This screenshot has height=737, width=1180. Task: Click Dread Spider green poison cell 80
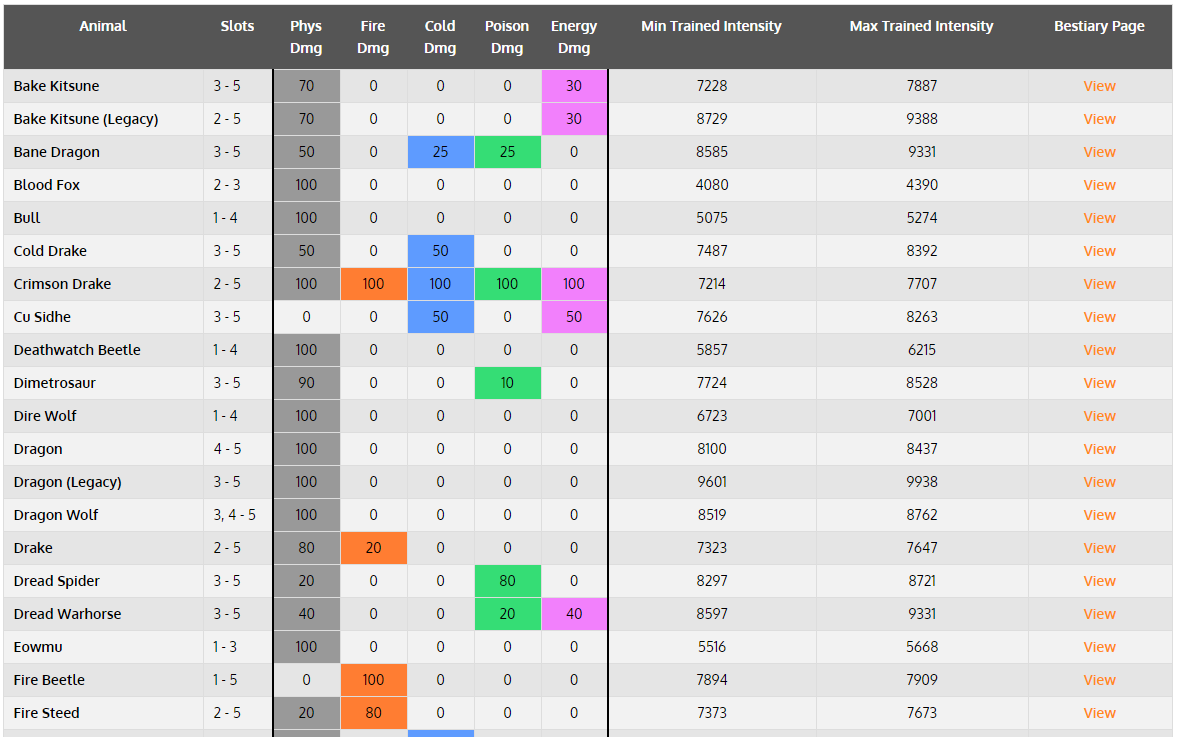click(x=507, y=581)
